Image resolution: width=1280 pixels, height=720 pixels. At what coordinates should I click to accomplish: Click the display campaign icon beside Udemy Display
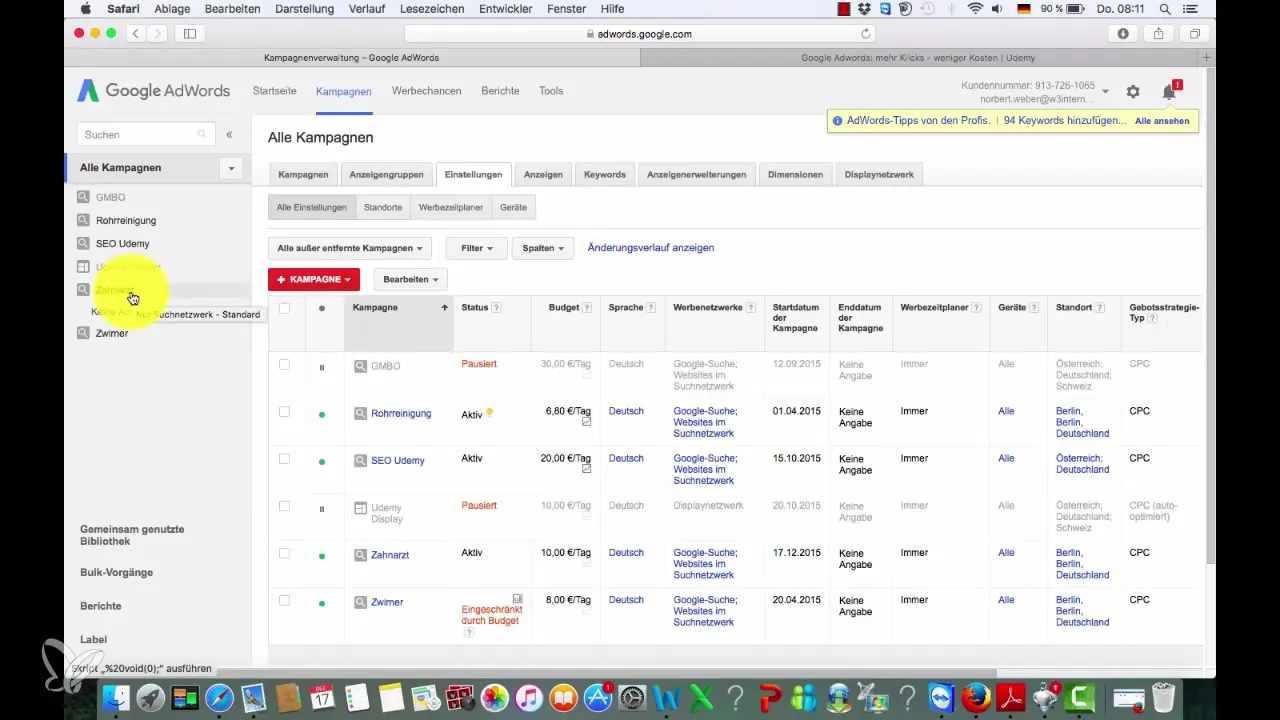pyautogui.click(x=361, y=508)
